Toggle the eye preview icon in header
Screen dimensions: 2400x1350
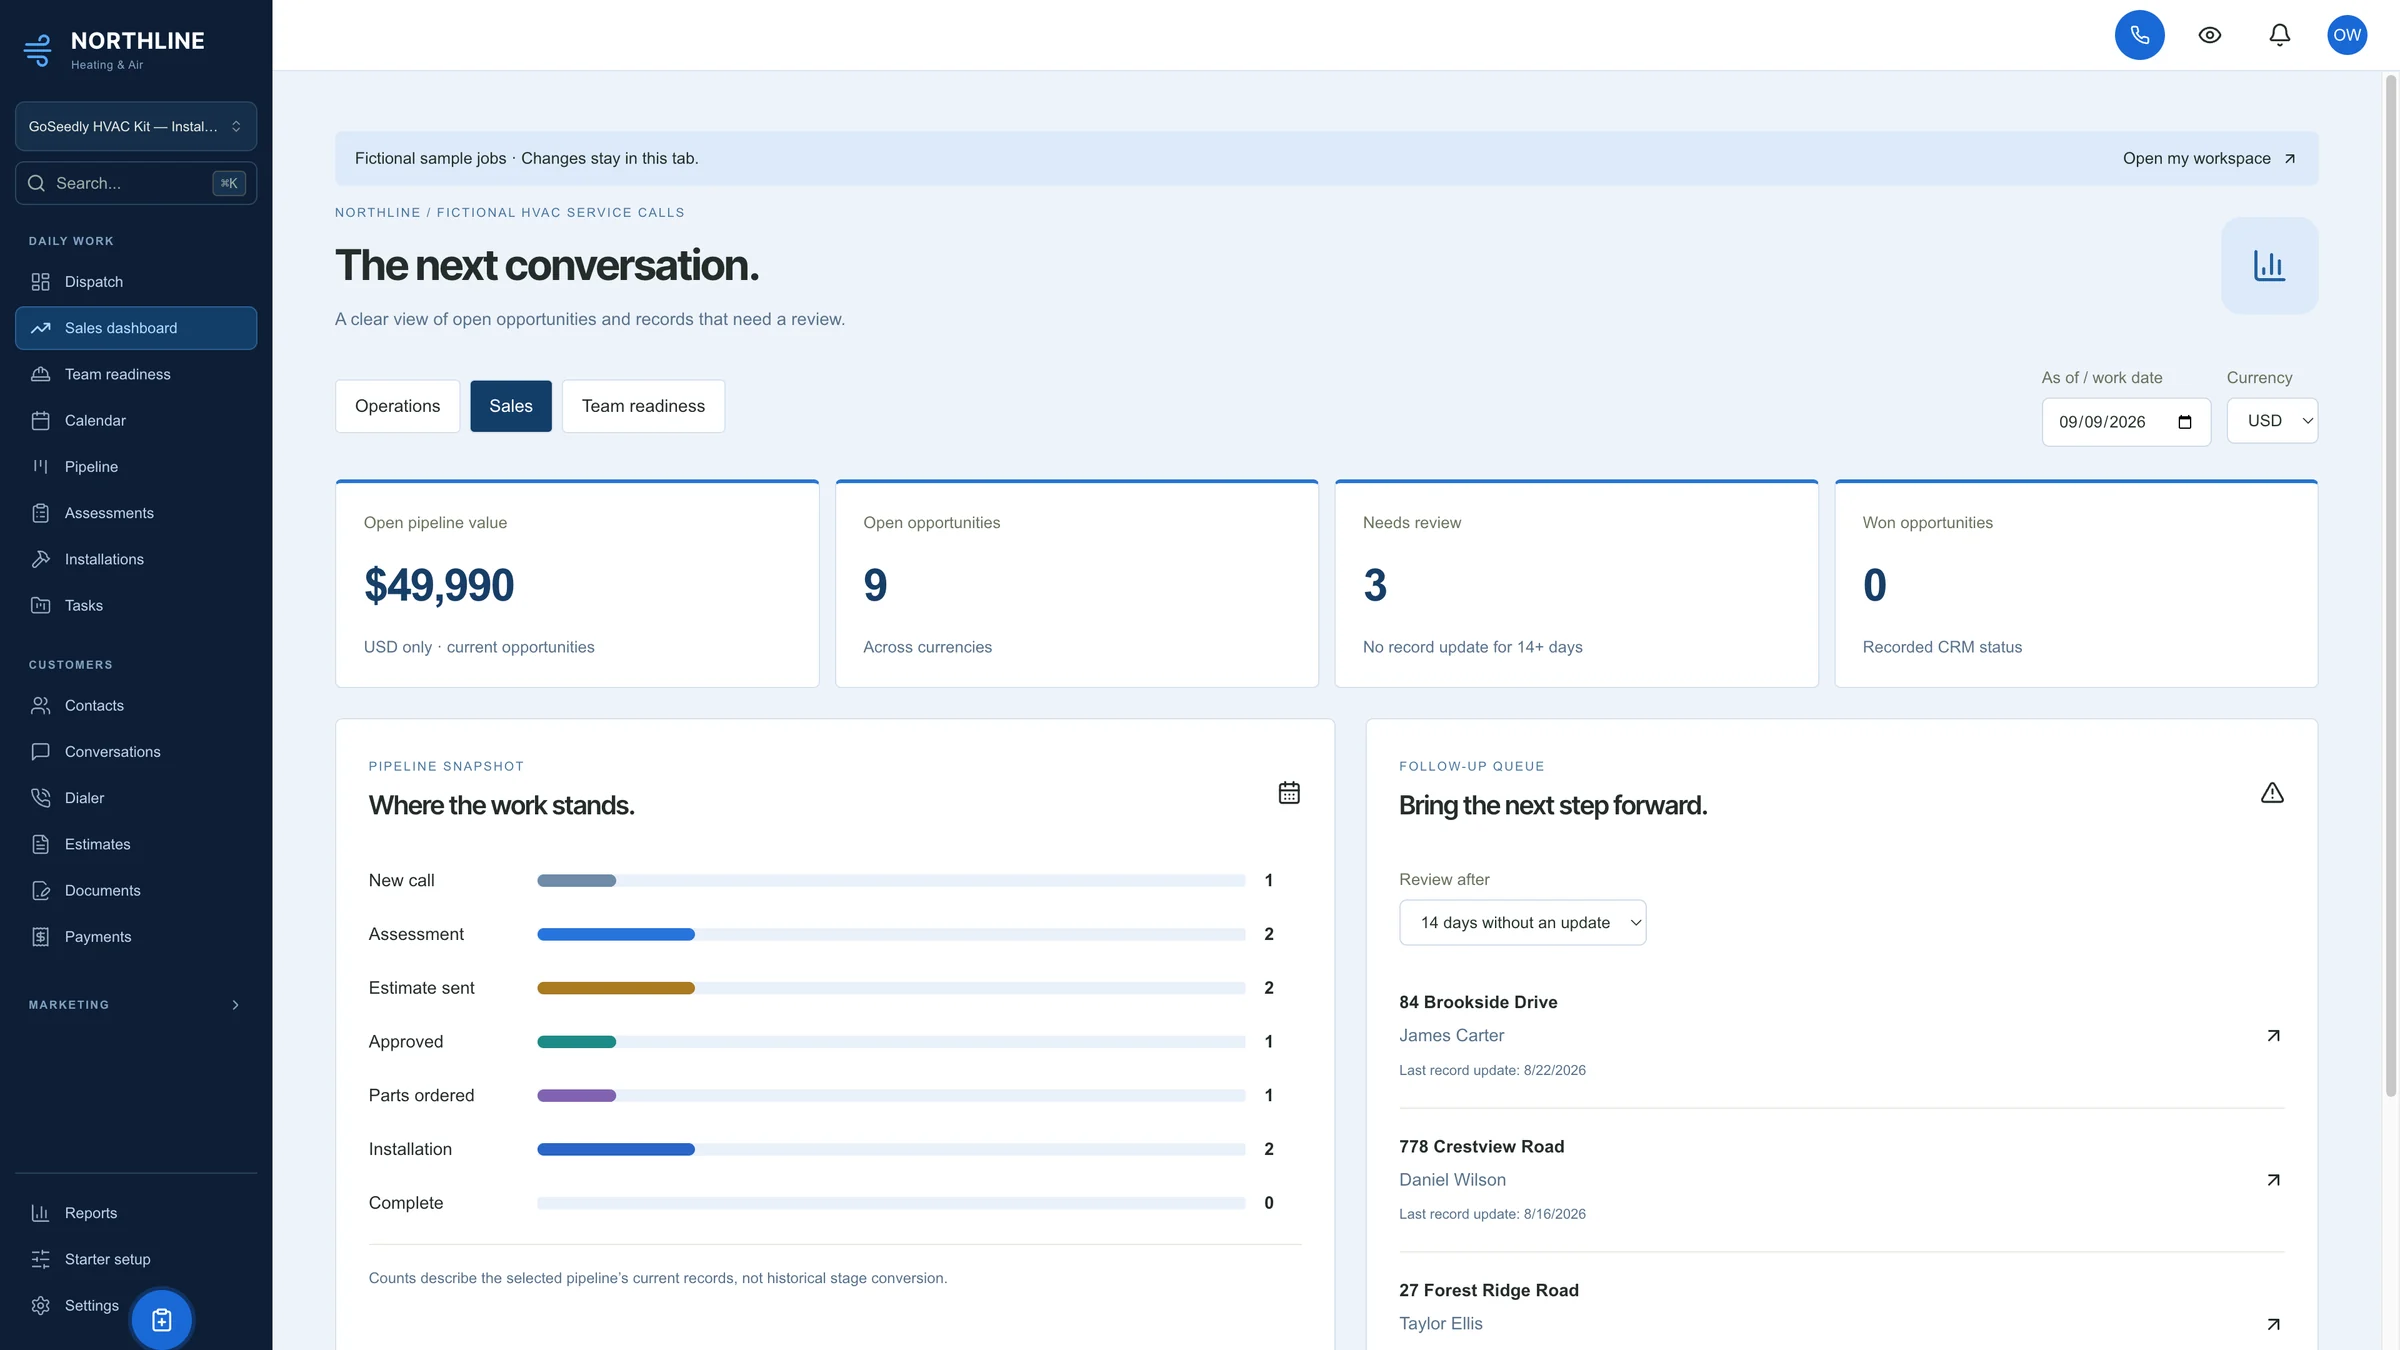(2210, 35)
